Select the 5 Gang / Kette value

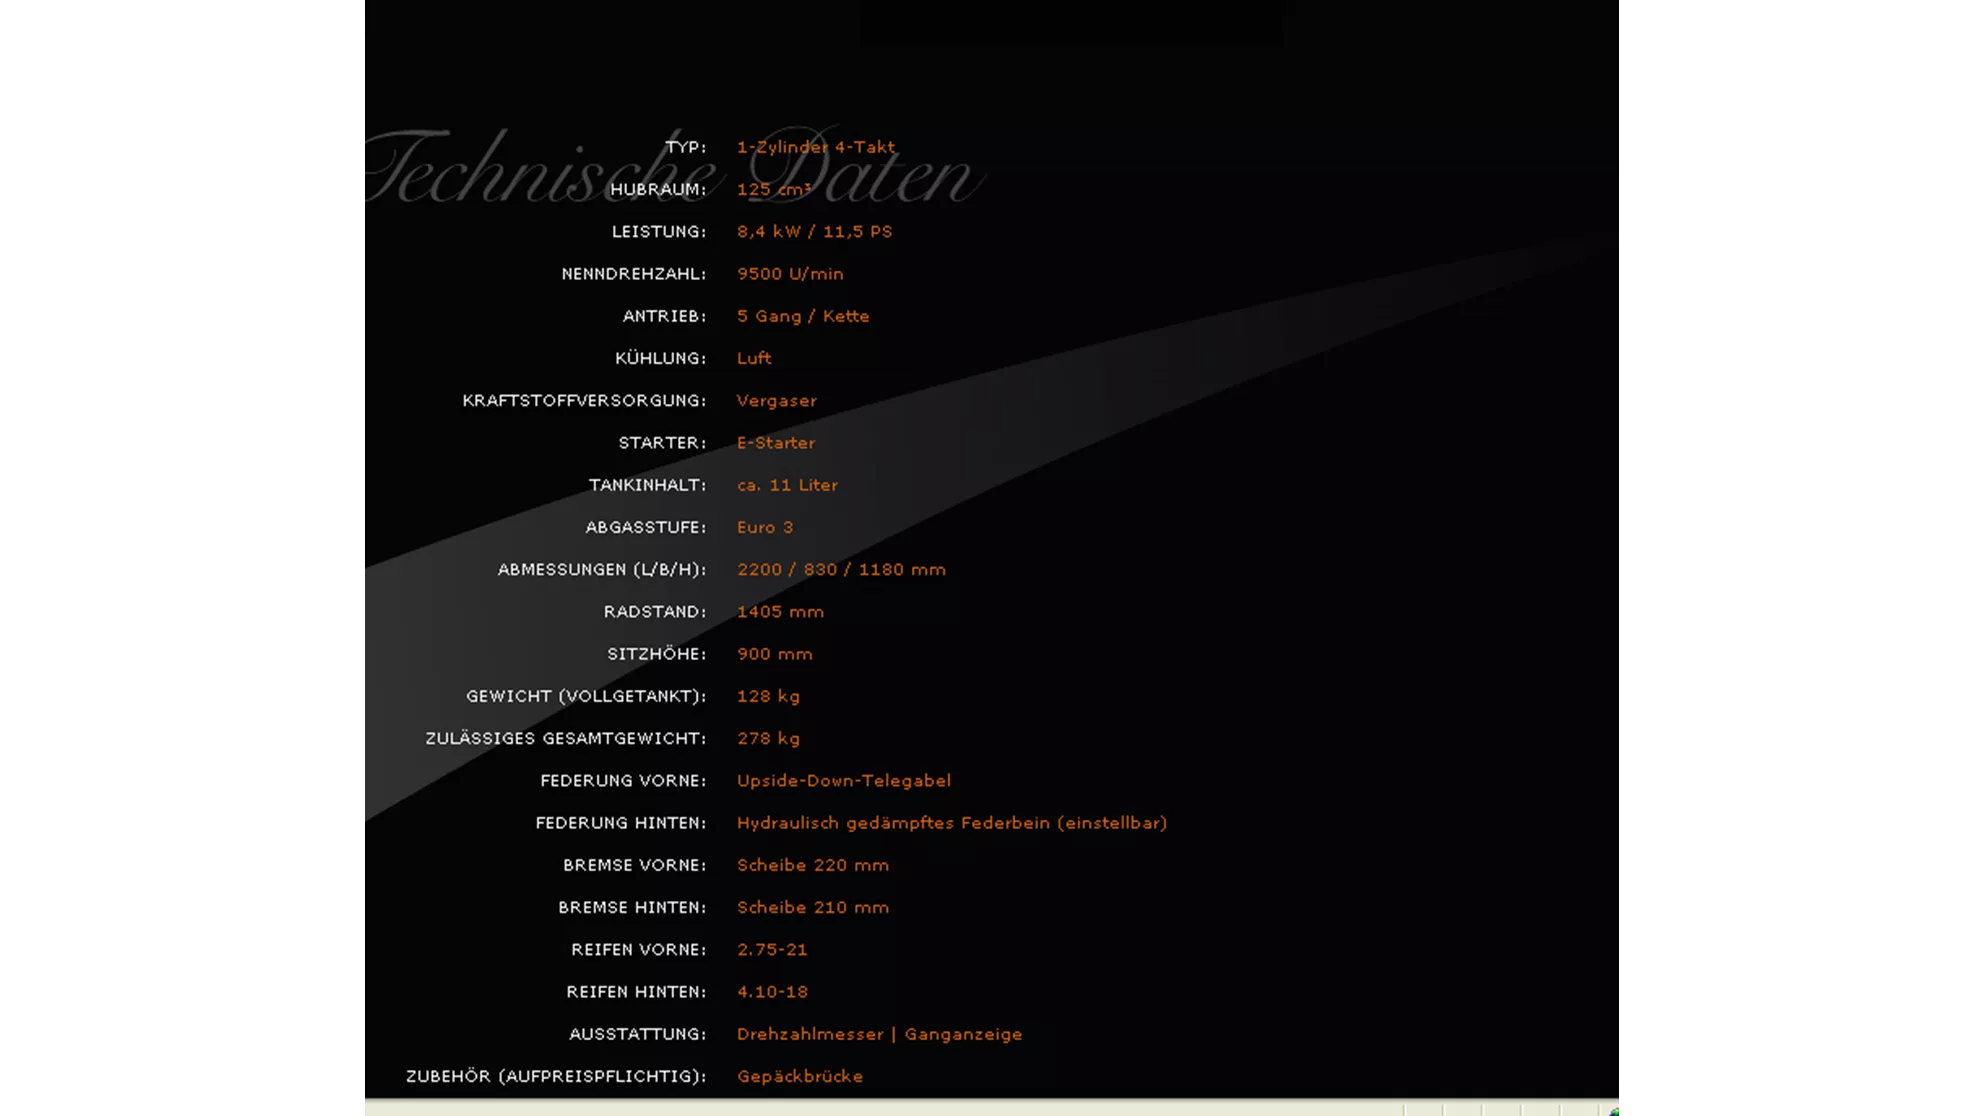coord(802,316)
